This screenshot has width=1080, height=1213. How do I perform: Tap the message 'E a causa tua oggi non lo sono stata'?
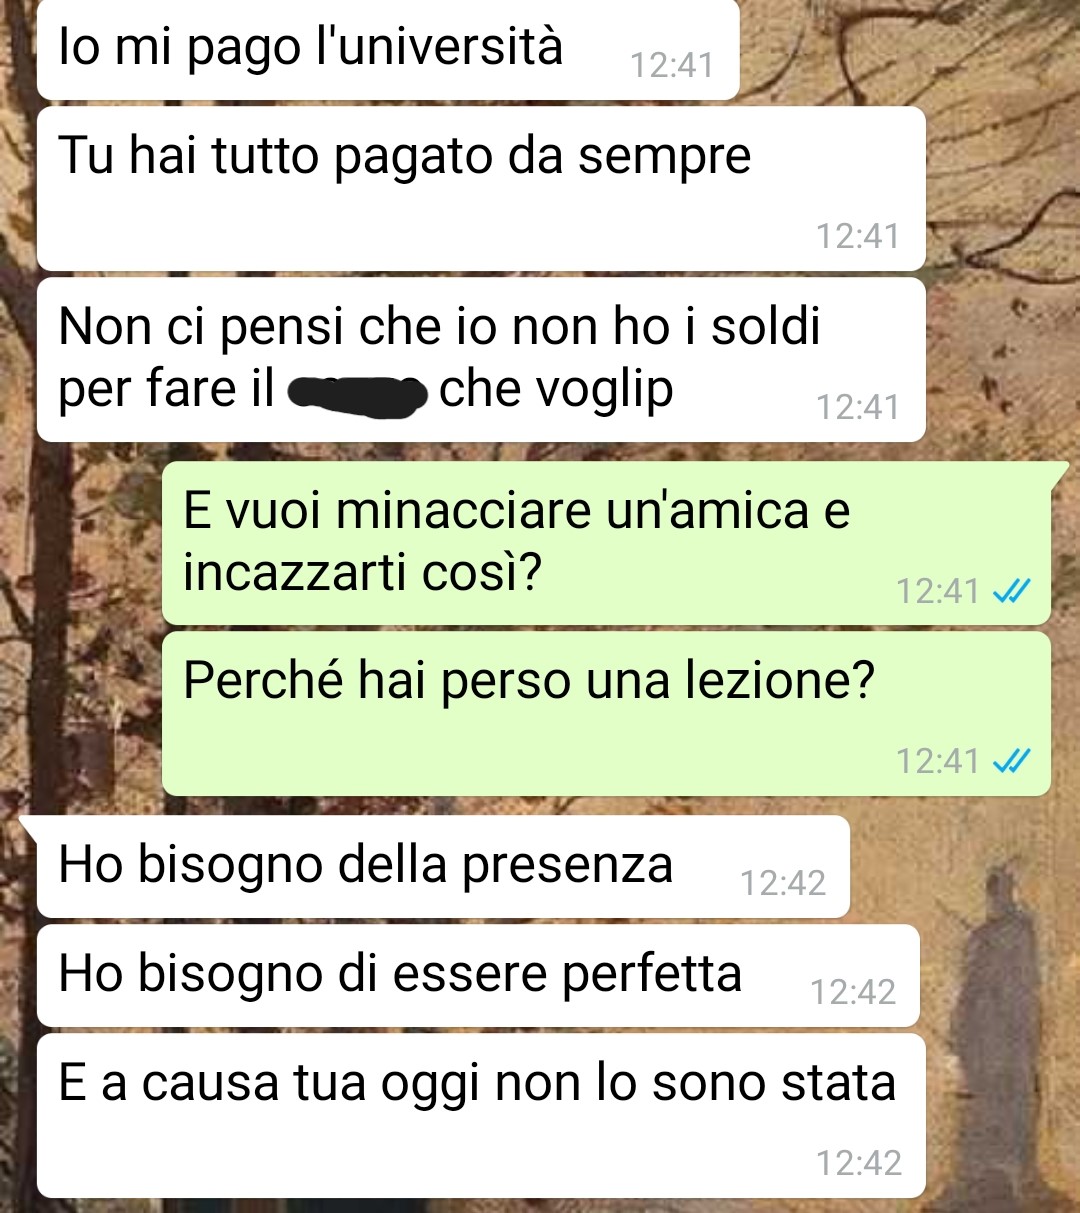coord(481,1115)
